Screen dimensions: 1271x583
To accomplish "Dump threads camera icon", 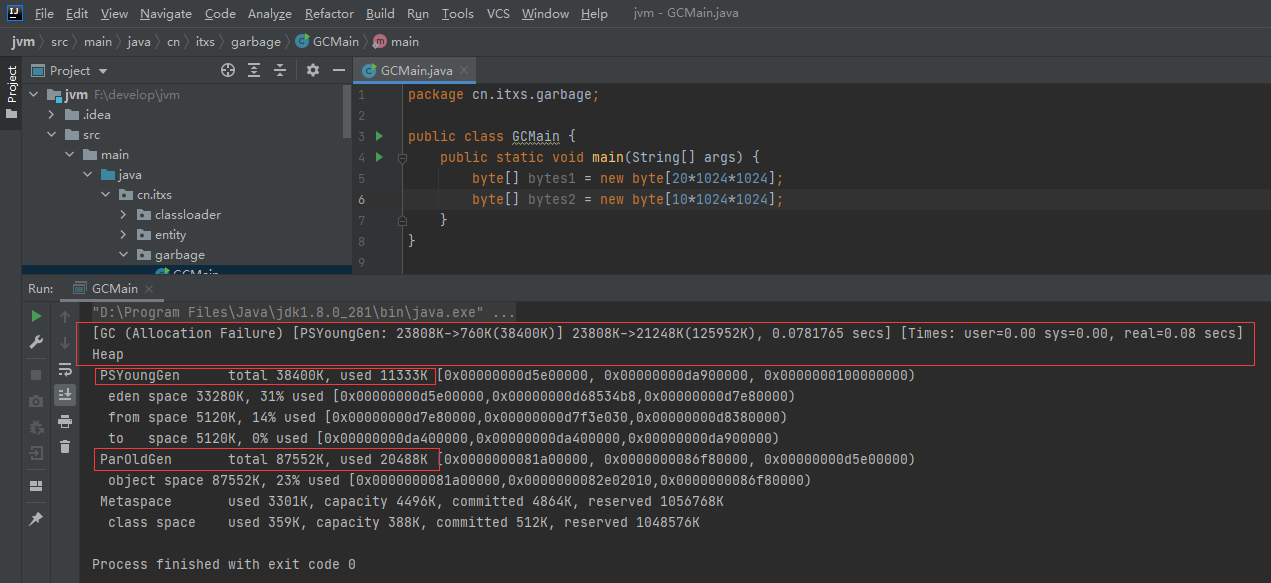I will pyautogui.click(x=36, y=401).
